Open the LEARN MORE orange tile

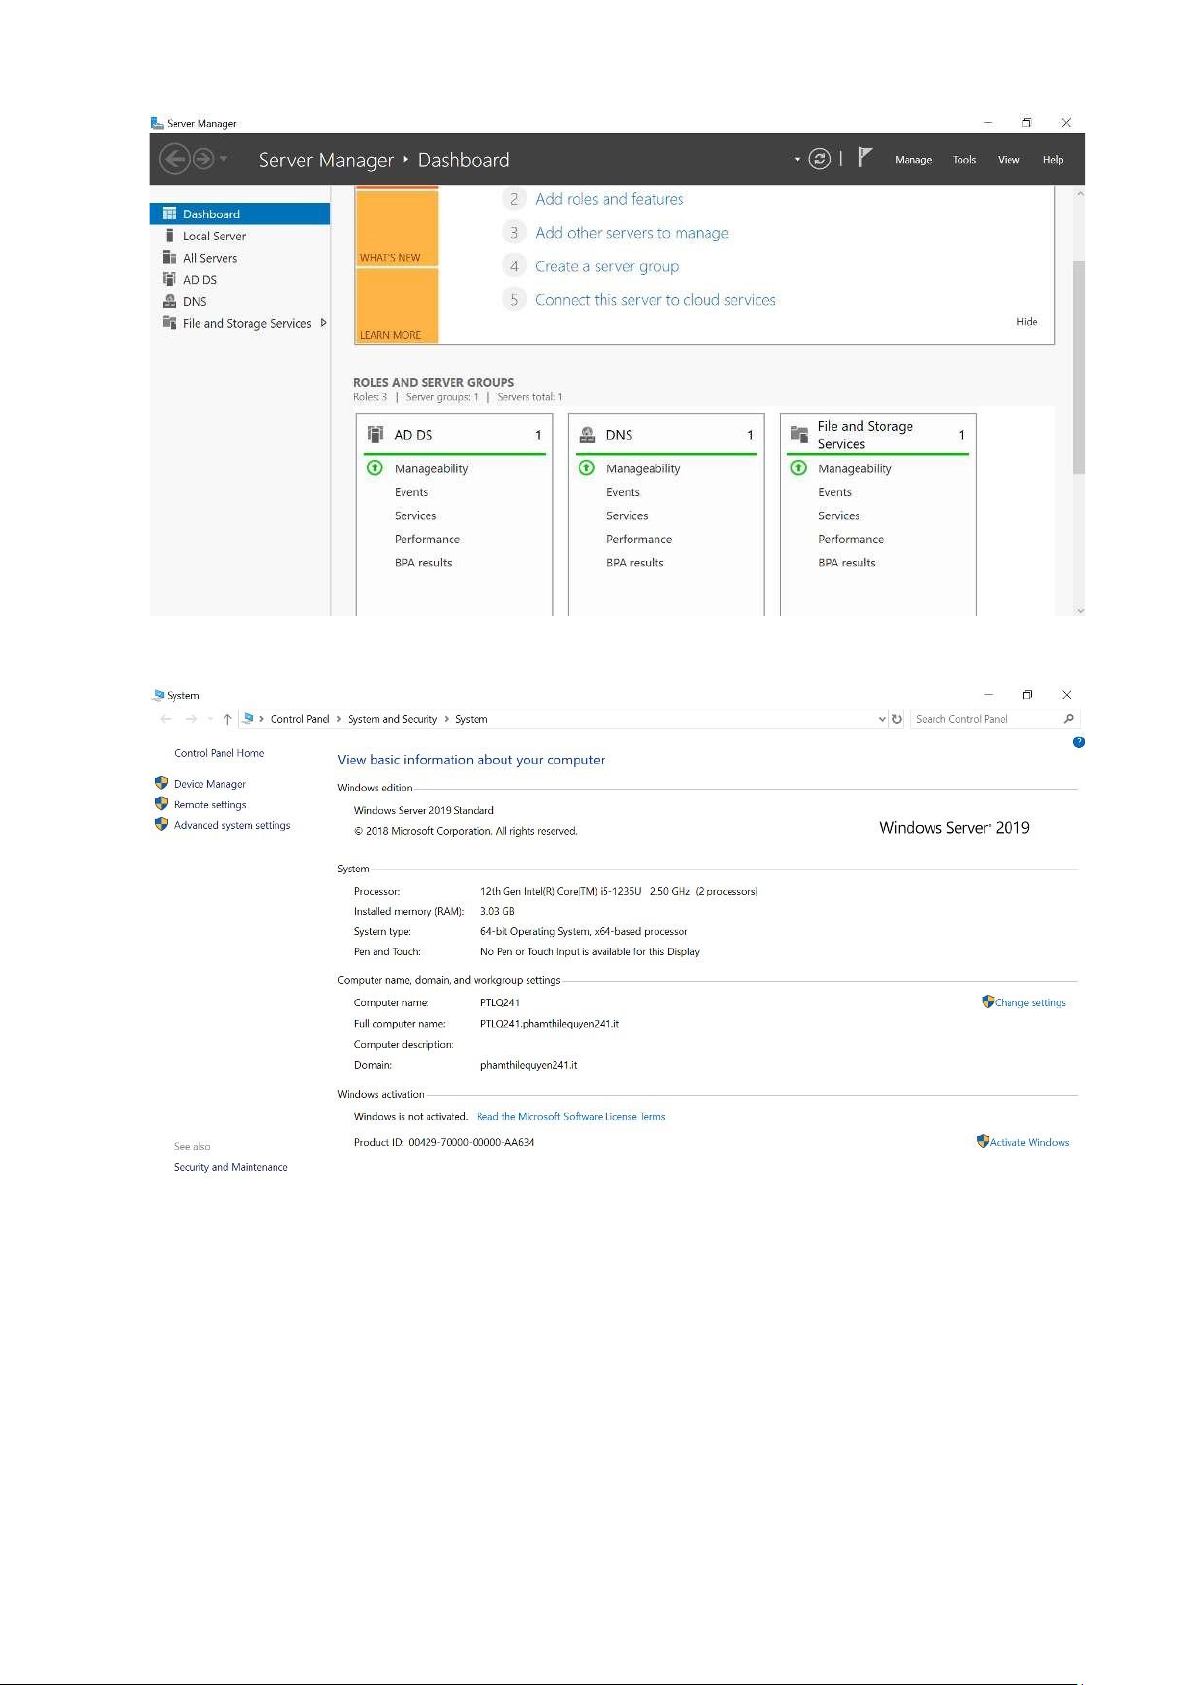click(397, 306)
